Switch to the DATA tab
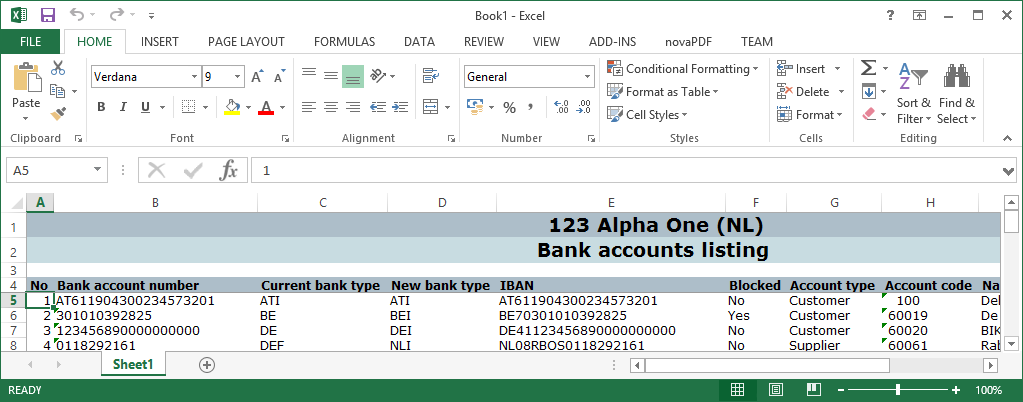This screenshot has width=1023, height=402. pyautogui.click(x=420, y=41)
